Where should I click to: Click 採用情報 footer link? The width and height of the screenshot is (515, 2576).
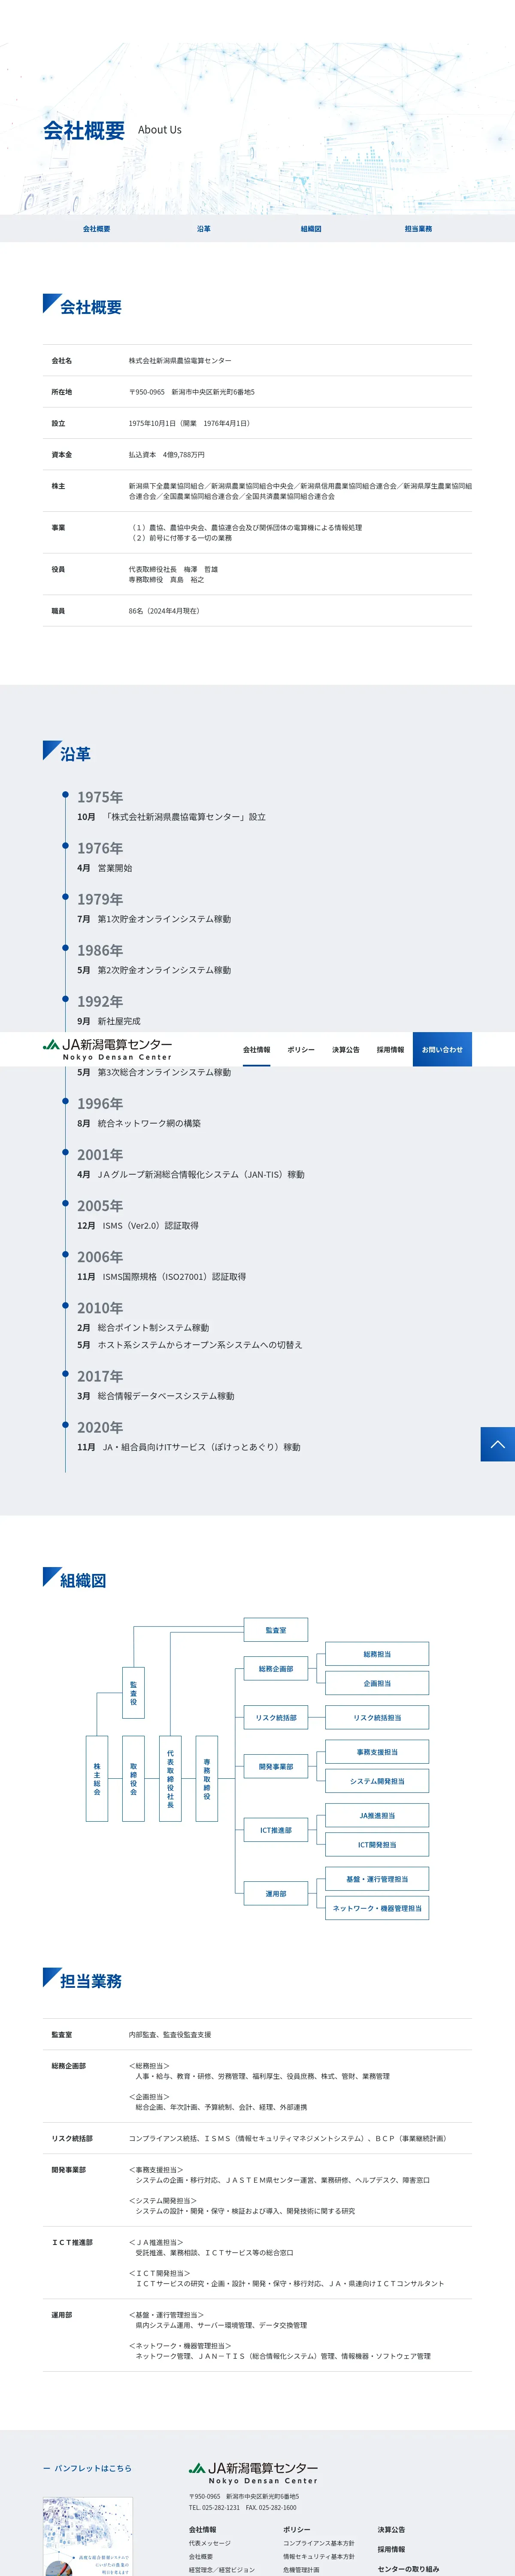(x=392, y=2549)
